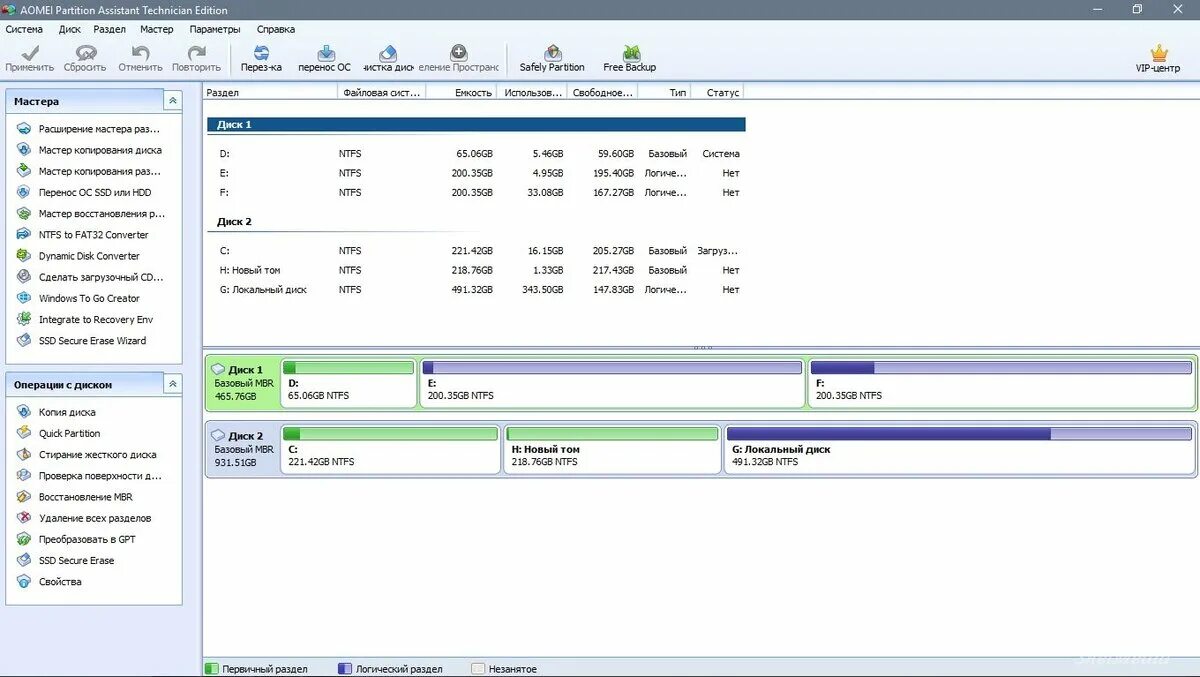1200x677 pixels.
Task: Click F: 200.35GB partition block in disk map
Action: tap(1001, 383)
